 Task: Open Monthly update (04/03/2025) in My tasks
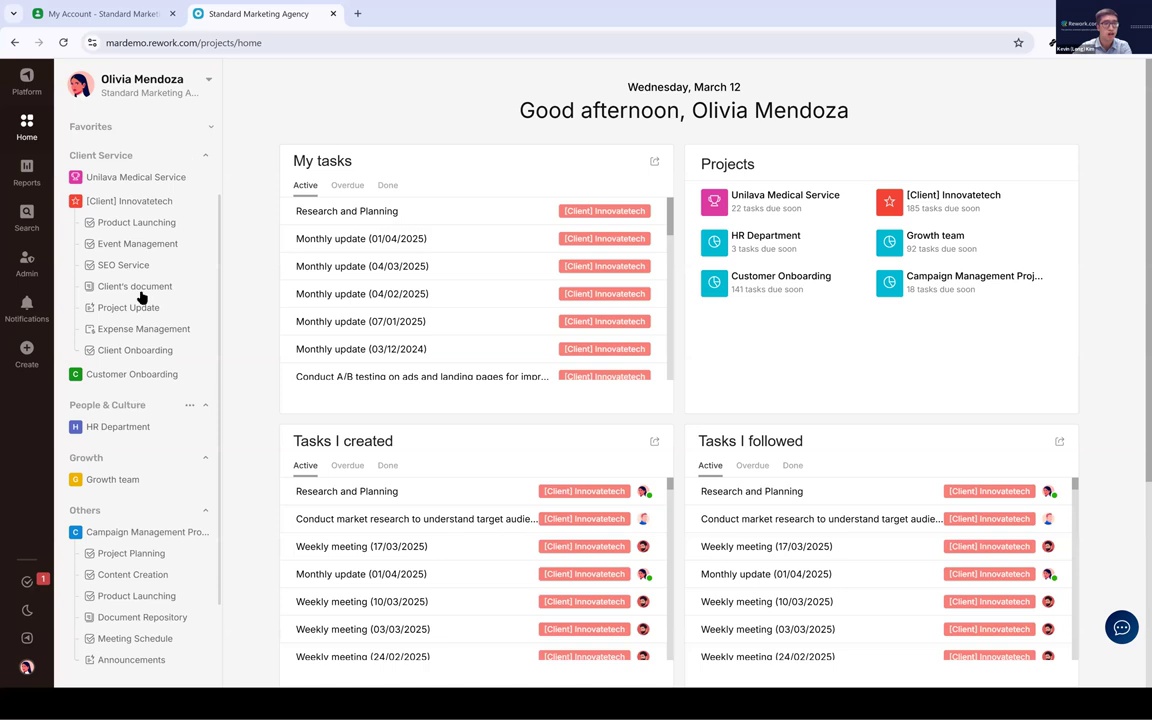[362, 266]
